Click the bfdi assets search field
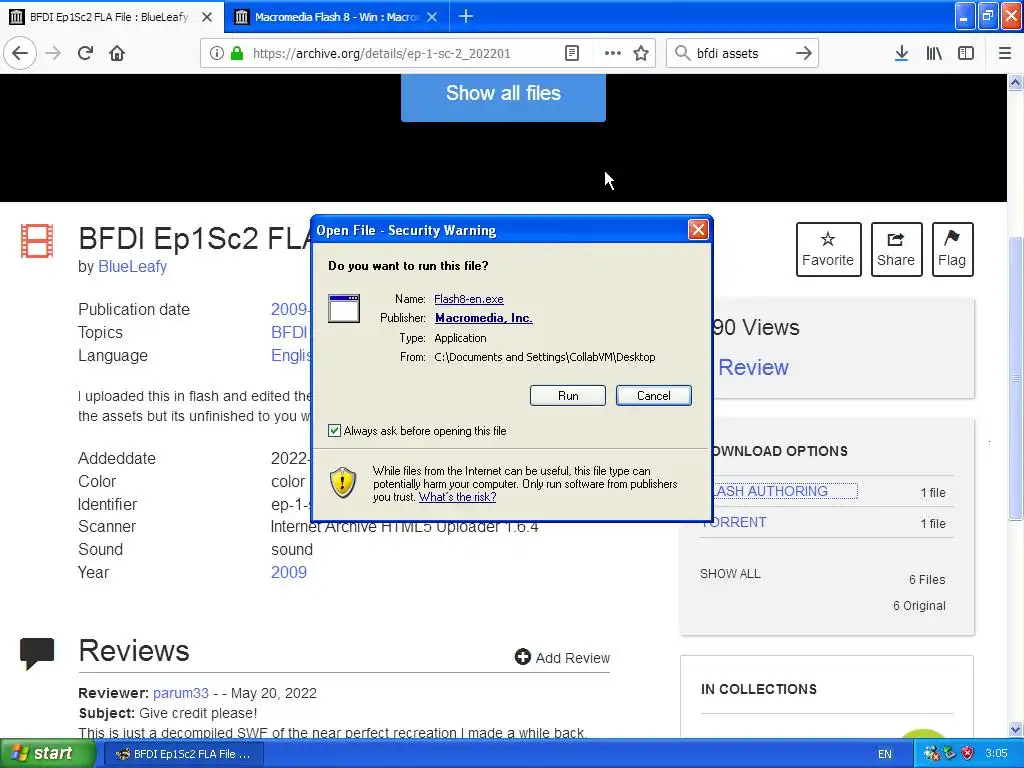 742,54
